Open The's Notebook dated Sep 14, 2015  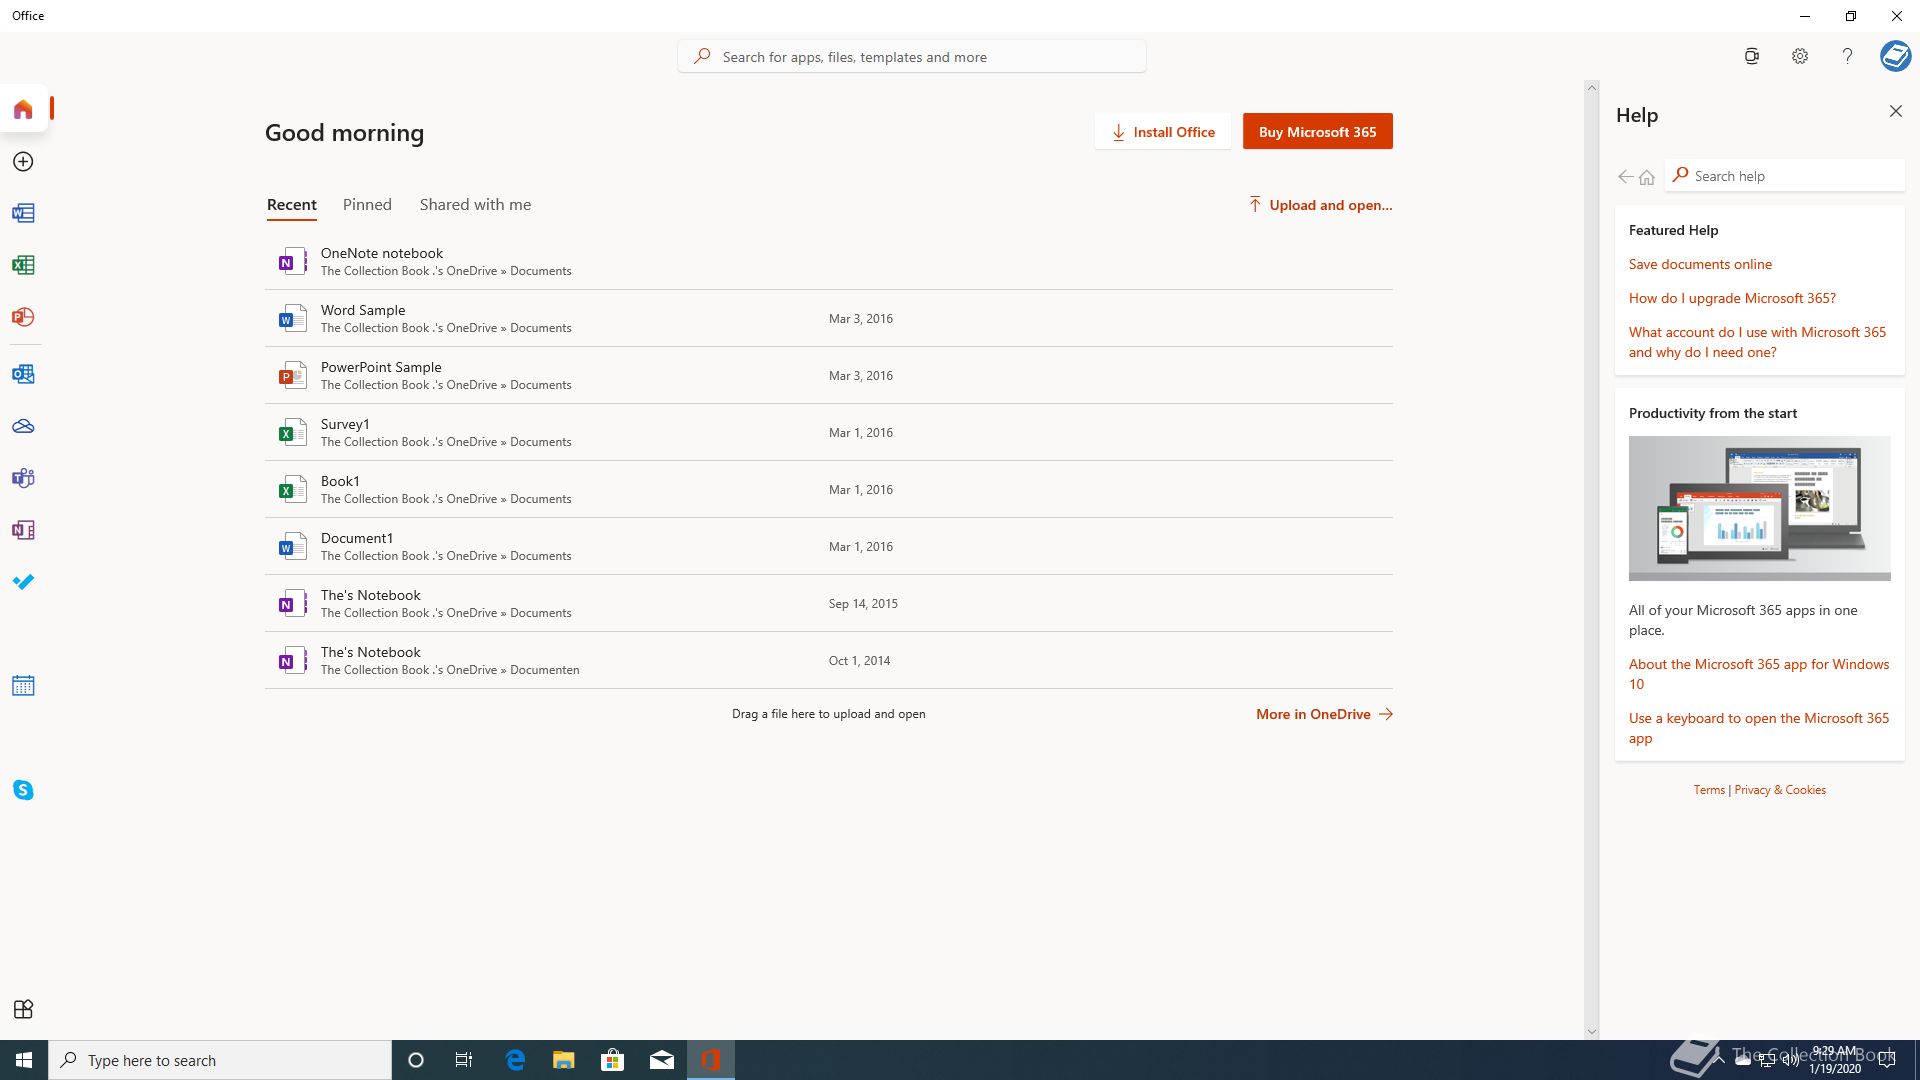point(828,603)
